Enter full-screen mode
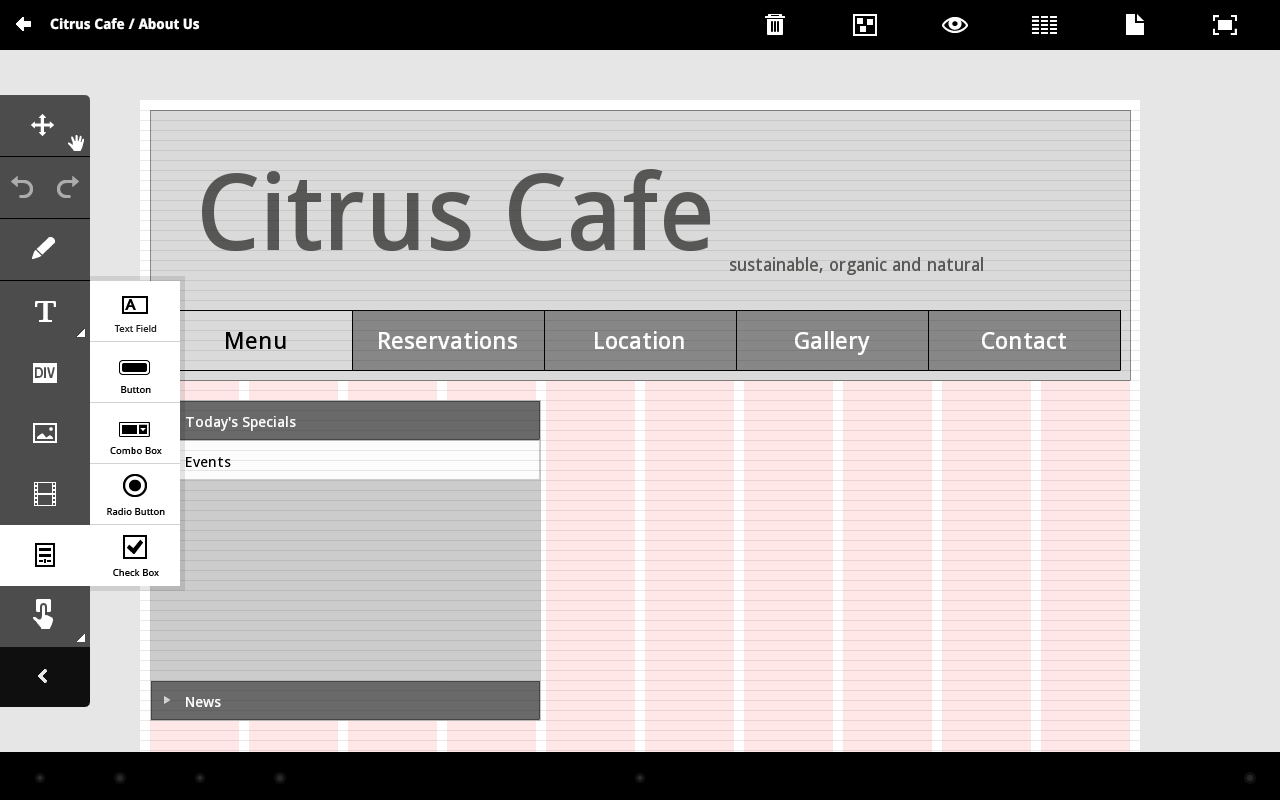This screenshot has width=1280, height=800. [1224, 25]
